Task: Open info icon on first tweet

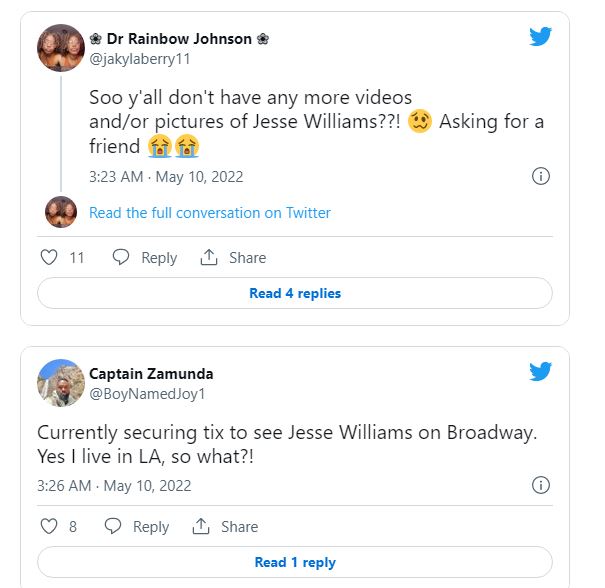Action: pos(540,176)
